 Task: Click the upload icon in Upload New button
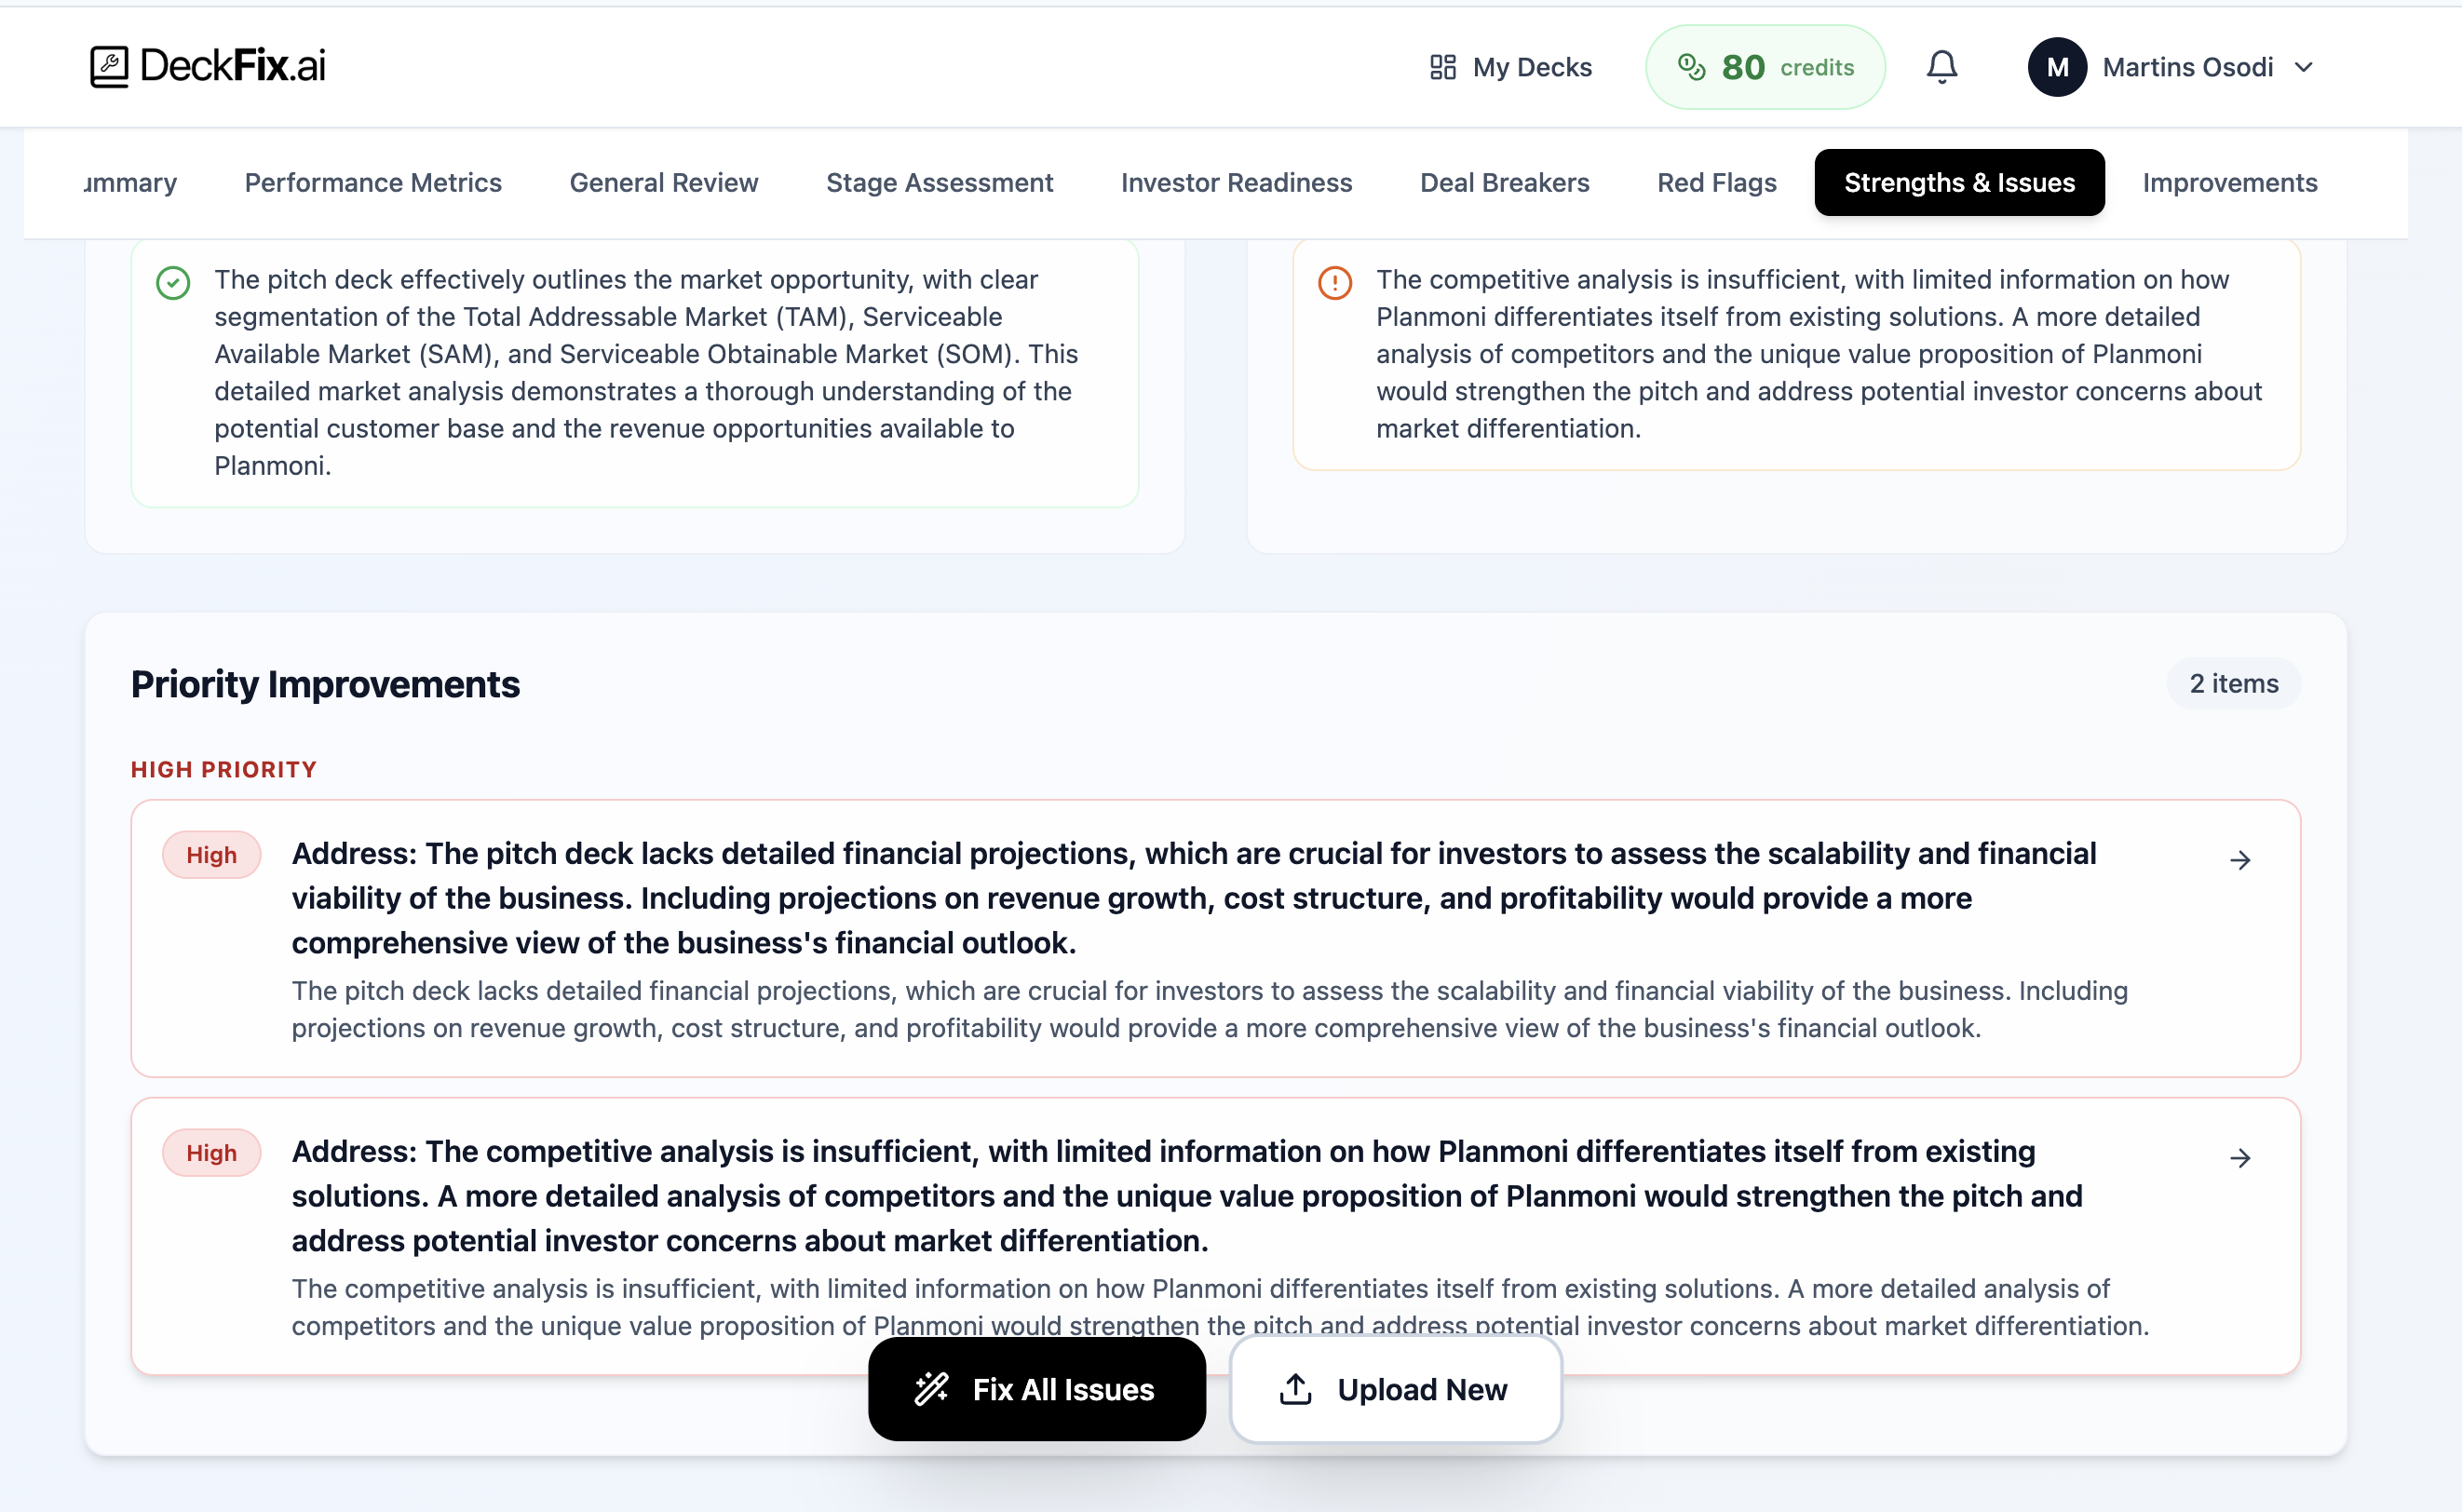[x=1295, y=1389]
